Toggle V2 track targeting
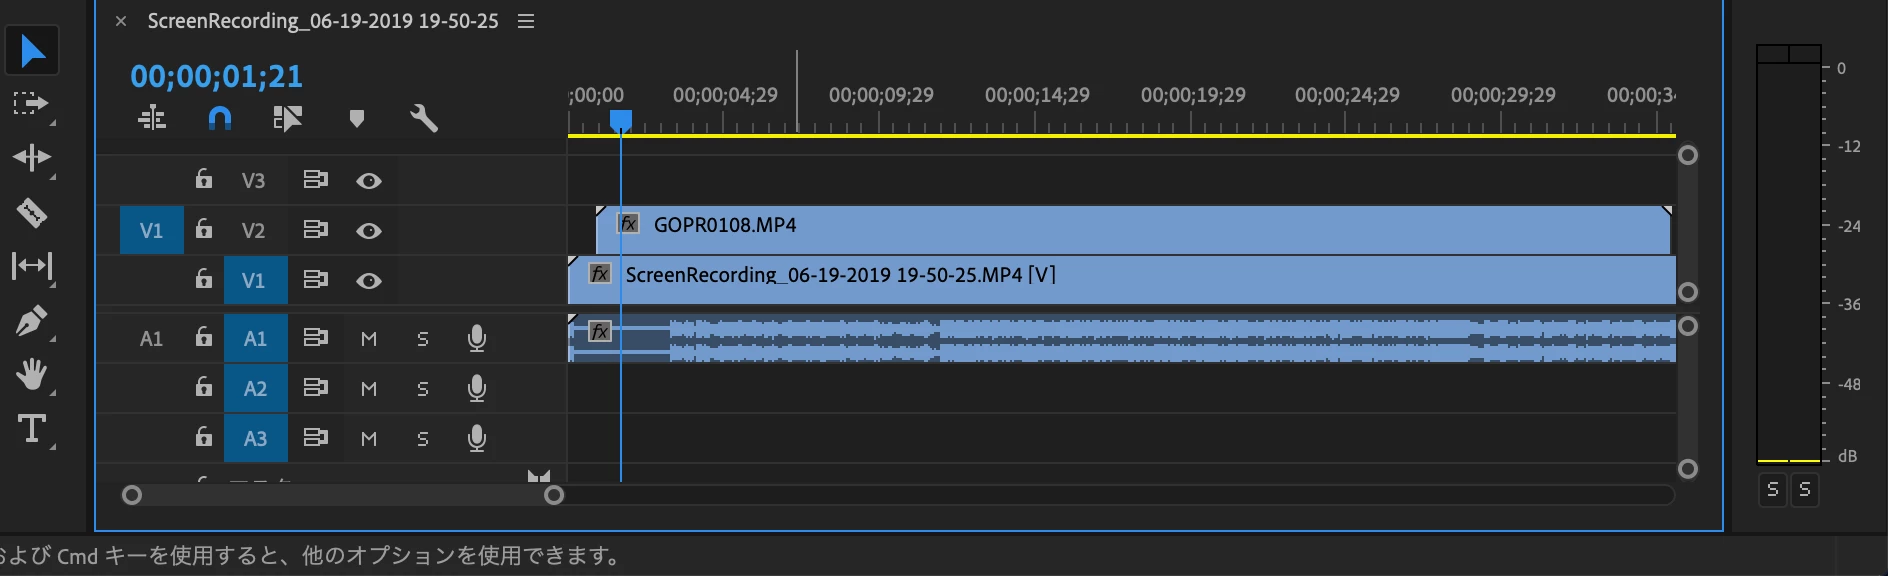Image resolution: width=1888 pixels, height=576 pixels. [254, 231]
